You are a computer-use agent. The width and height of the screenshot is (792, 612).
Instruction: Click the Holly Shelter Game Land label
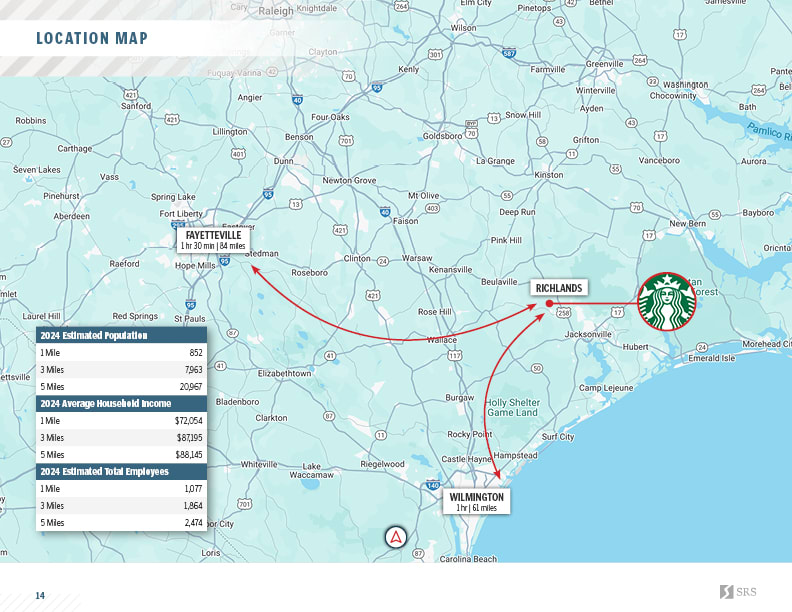513,407
